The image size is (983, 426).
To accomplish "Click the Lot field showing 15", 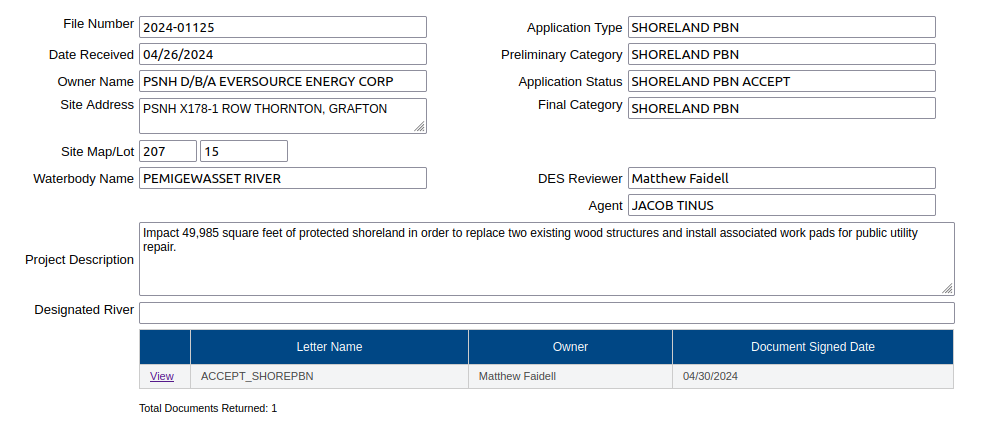I will tap(244, 151).
